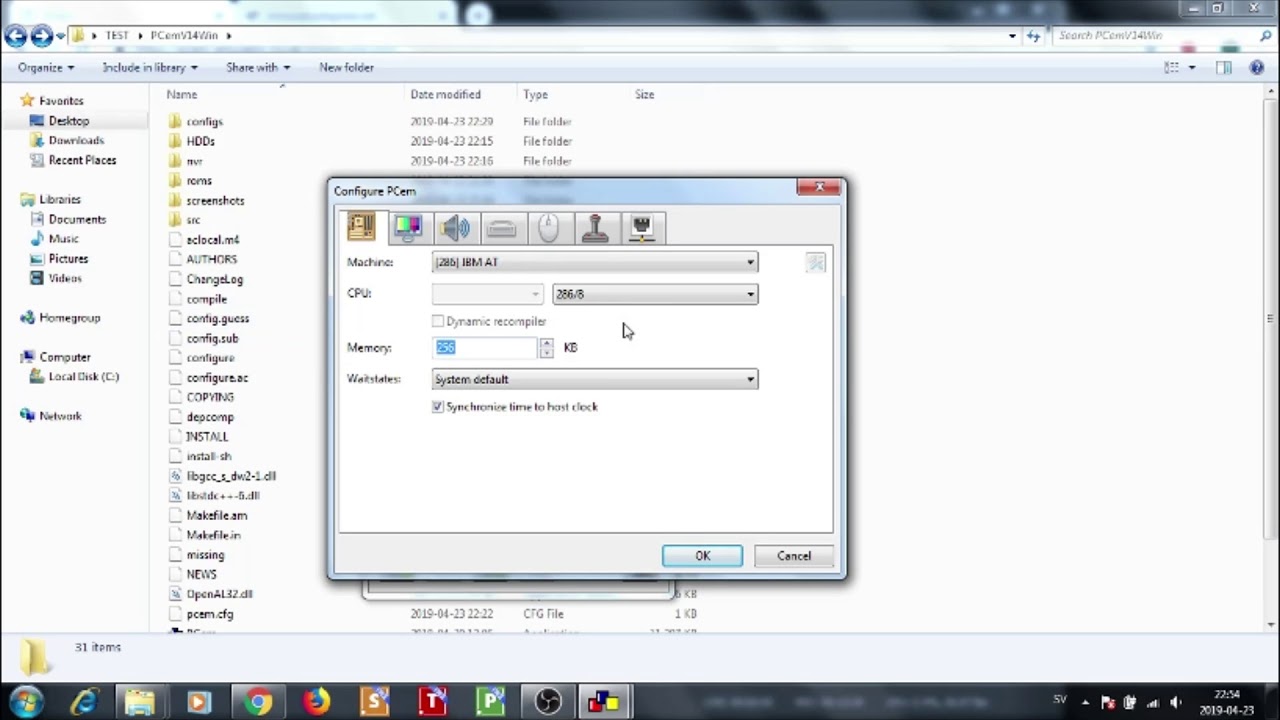Viewport: 1280px width, 720px height.
Task: Click the volume icon in the system tray
Action: click(1176, 702)
